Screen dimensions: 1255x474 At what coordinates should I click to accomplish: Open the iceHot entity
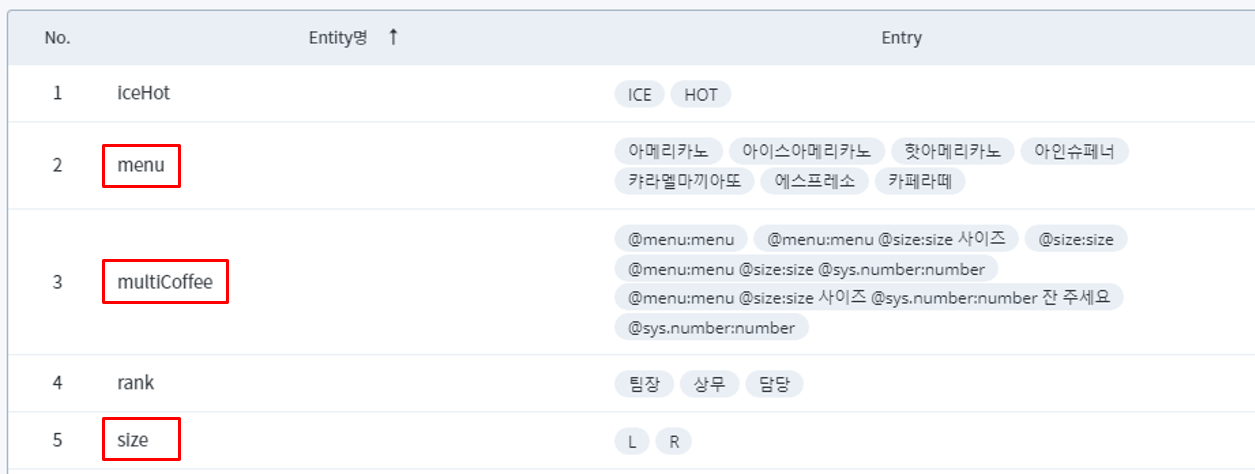(143, 93)
